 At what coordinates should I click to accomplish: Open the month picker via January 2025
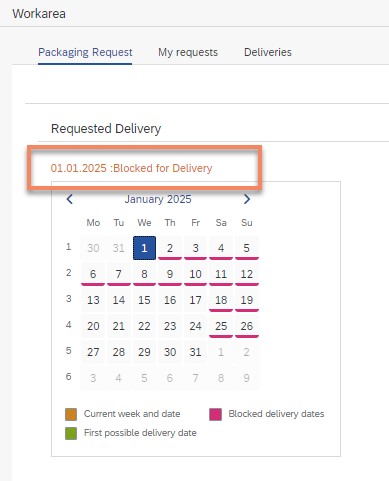(x=158, y=199)
